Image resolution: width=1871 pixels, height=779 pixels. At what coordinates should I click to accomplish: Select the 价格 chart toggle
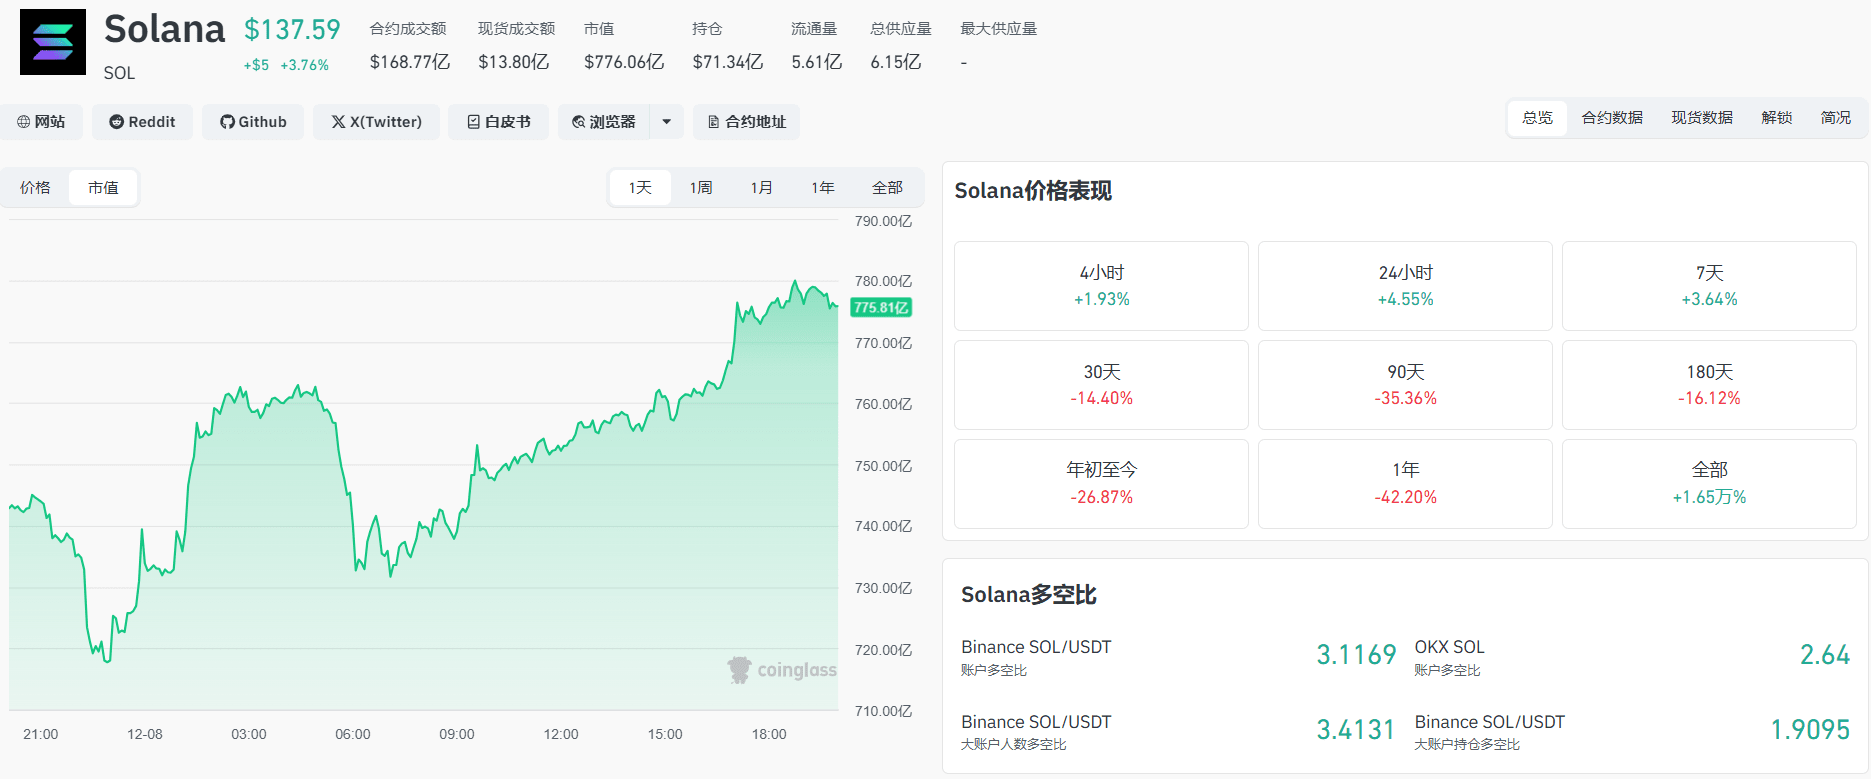tap(35, 188)
